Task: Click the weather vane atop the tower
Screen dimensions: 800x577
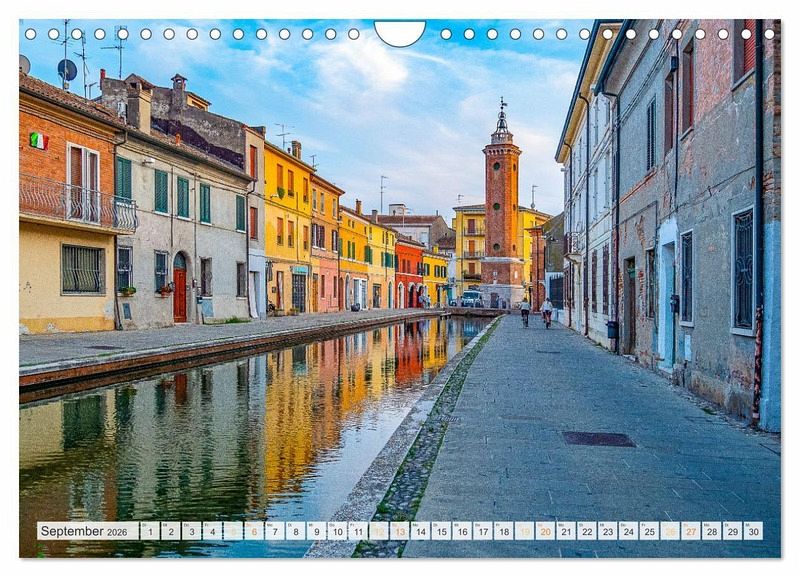Action: (502, 104)
